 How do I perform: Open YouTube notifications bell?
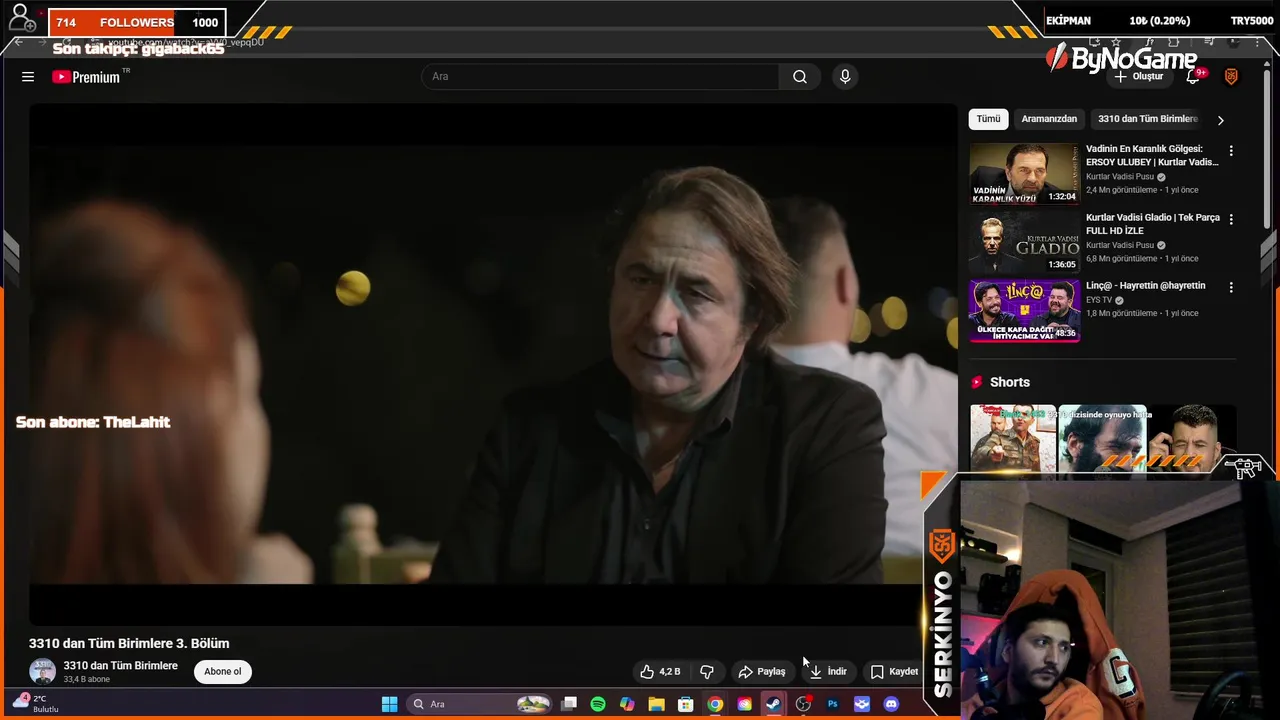click(1193, 77)
